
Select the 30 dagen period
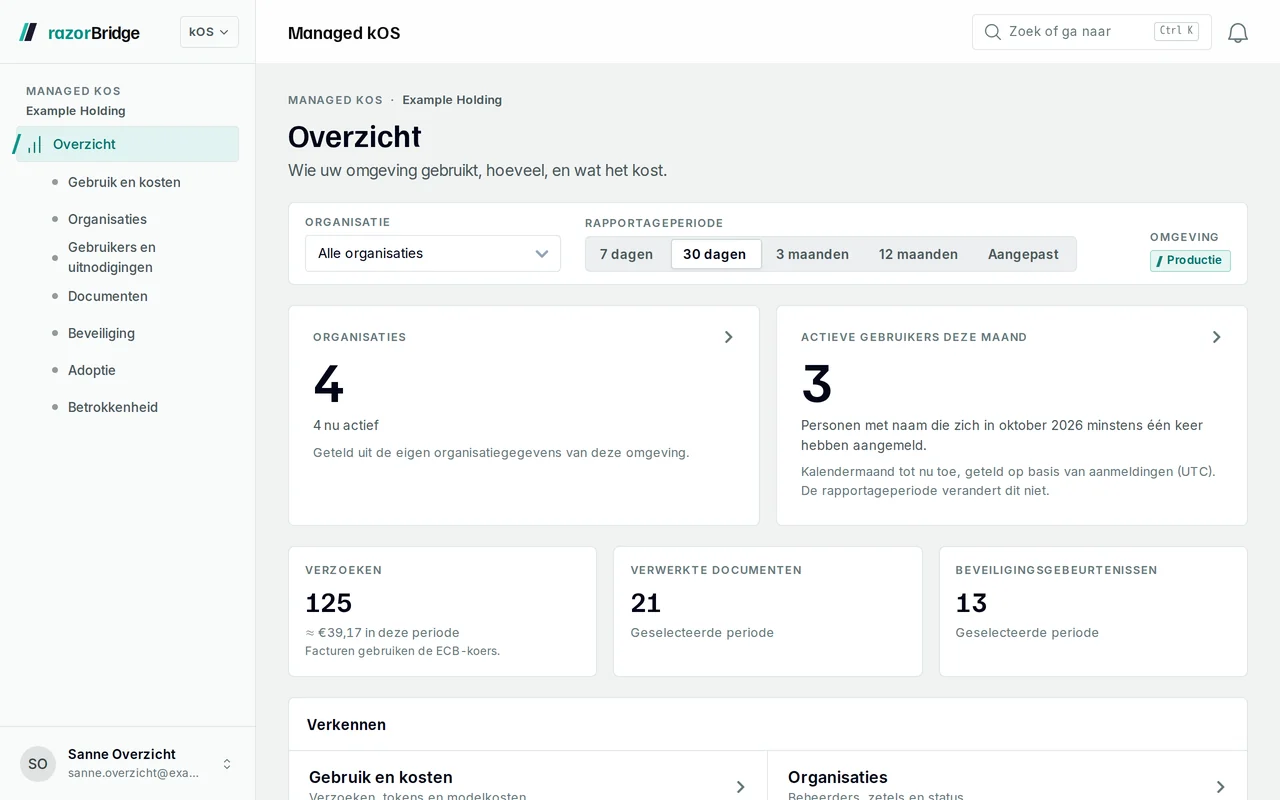click(715, 254)
